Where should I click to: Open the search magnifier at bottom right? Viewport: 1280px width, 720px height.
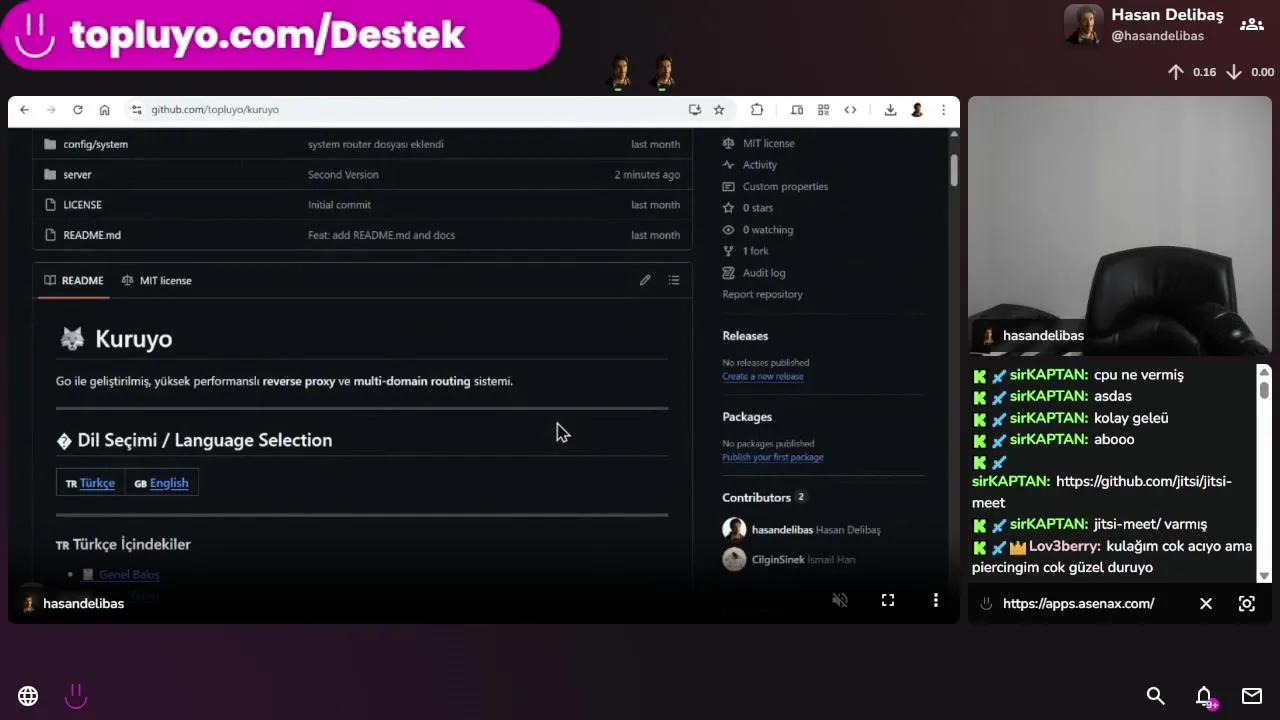(x=1155, y=696)
